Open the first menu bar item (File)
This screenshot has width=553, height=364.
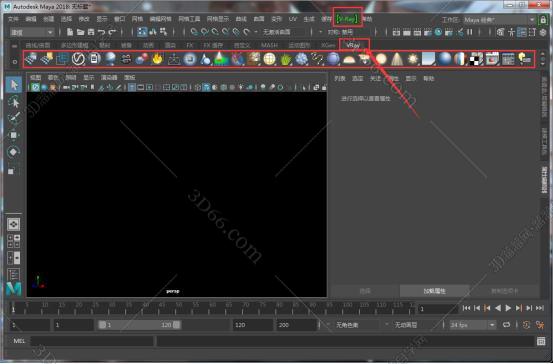[13, 19]
